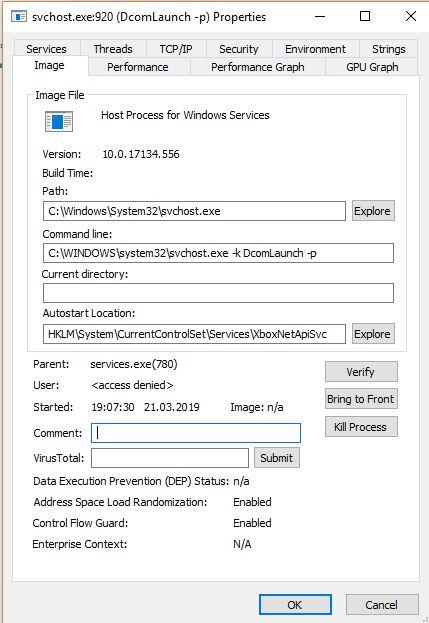Click the Kill Process button
Screen dimensions: 429x623
[x=361, y=427]
